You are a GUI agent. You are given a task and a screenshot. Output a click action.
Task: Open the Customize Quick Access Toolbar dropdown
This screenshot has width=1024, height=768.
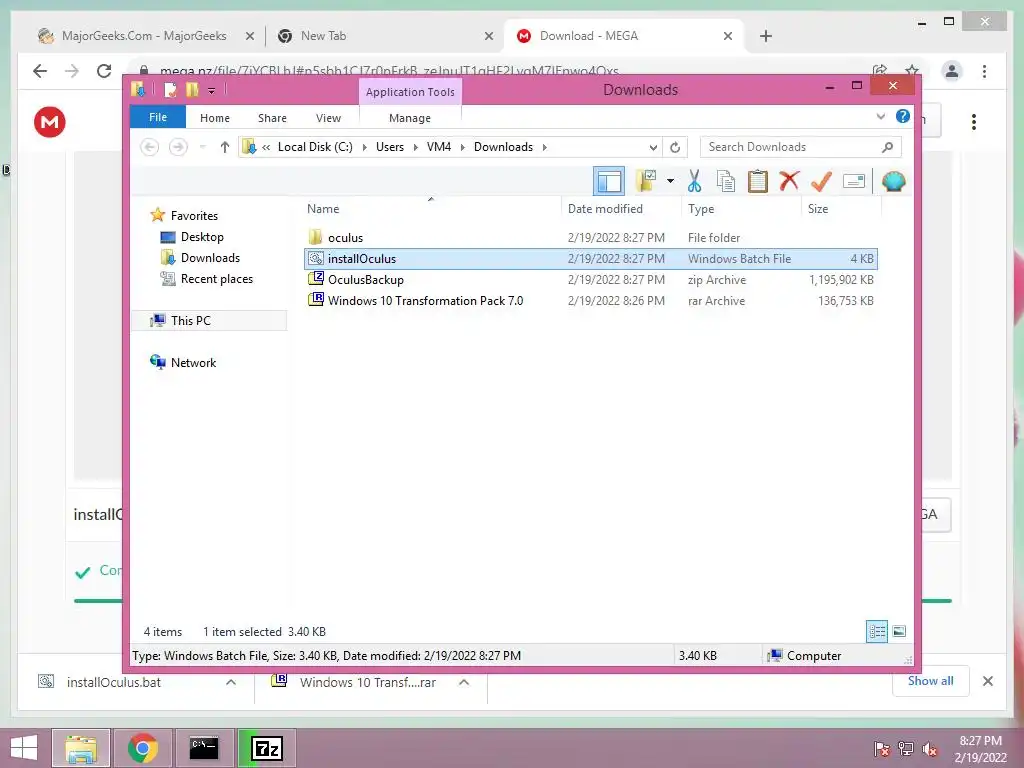pos(211,91)
